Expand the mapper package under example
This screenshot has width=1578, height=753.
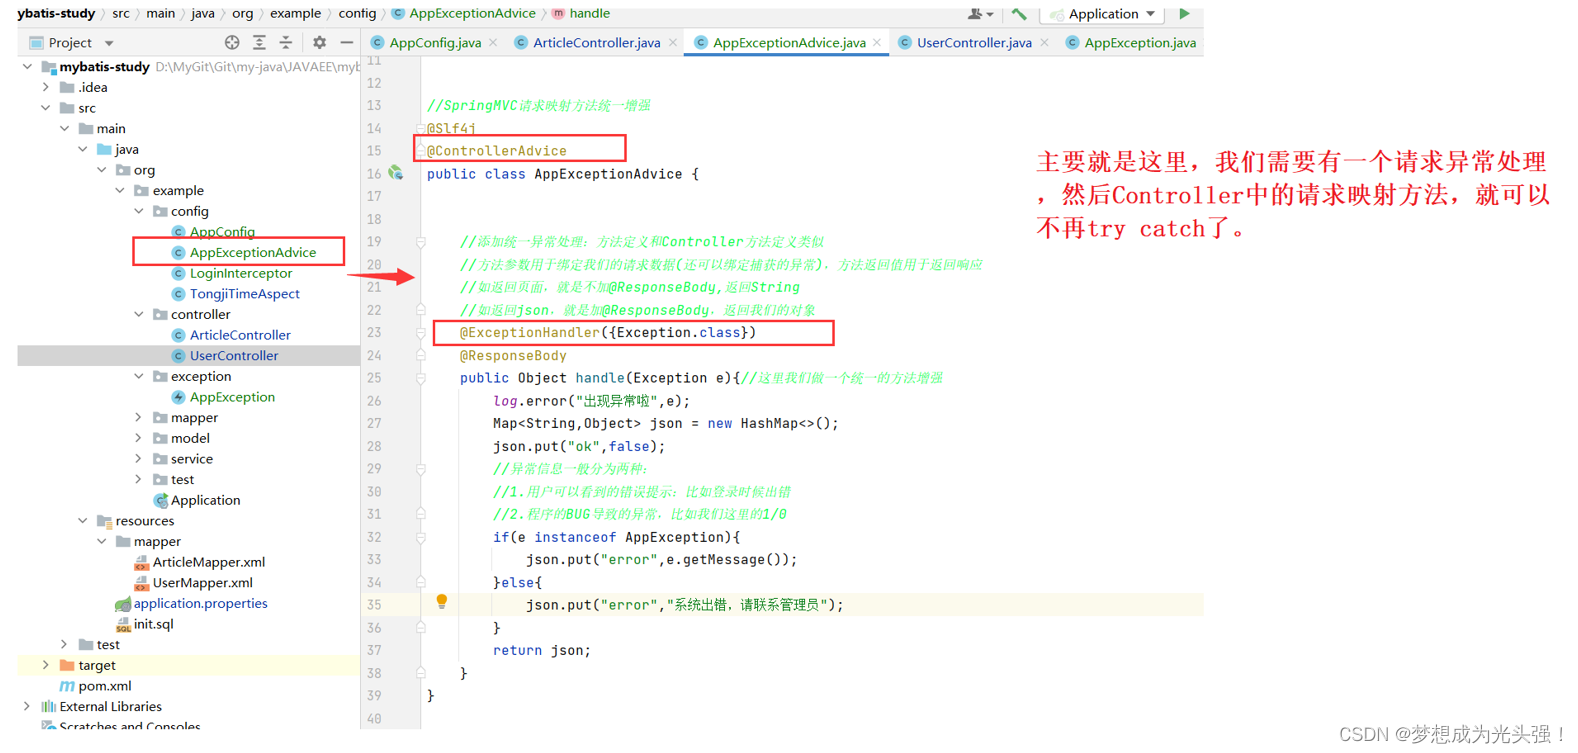click(x=139, y=417)
